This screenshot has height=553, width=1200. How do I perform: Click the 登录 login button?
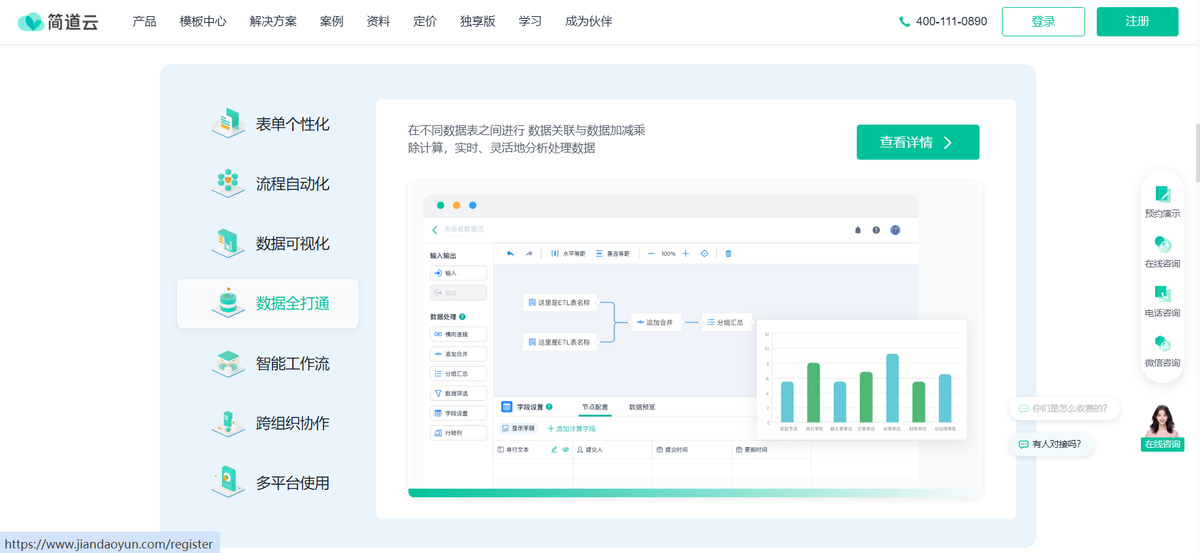(x=1043, y=21)
